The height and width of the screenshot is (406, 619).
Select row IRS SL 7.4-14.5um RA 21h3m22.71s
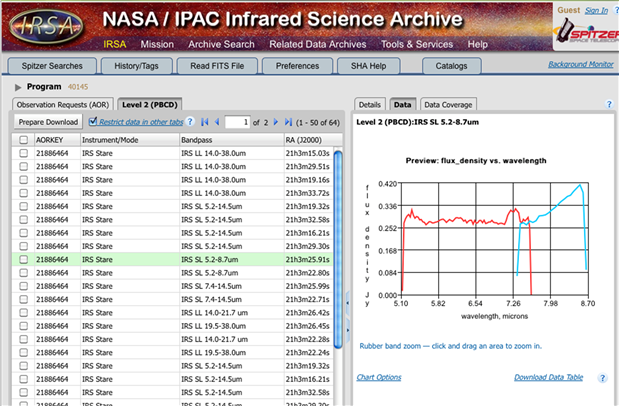[x=173, y=299]
